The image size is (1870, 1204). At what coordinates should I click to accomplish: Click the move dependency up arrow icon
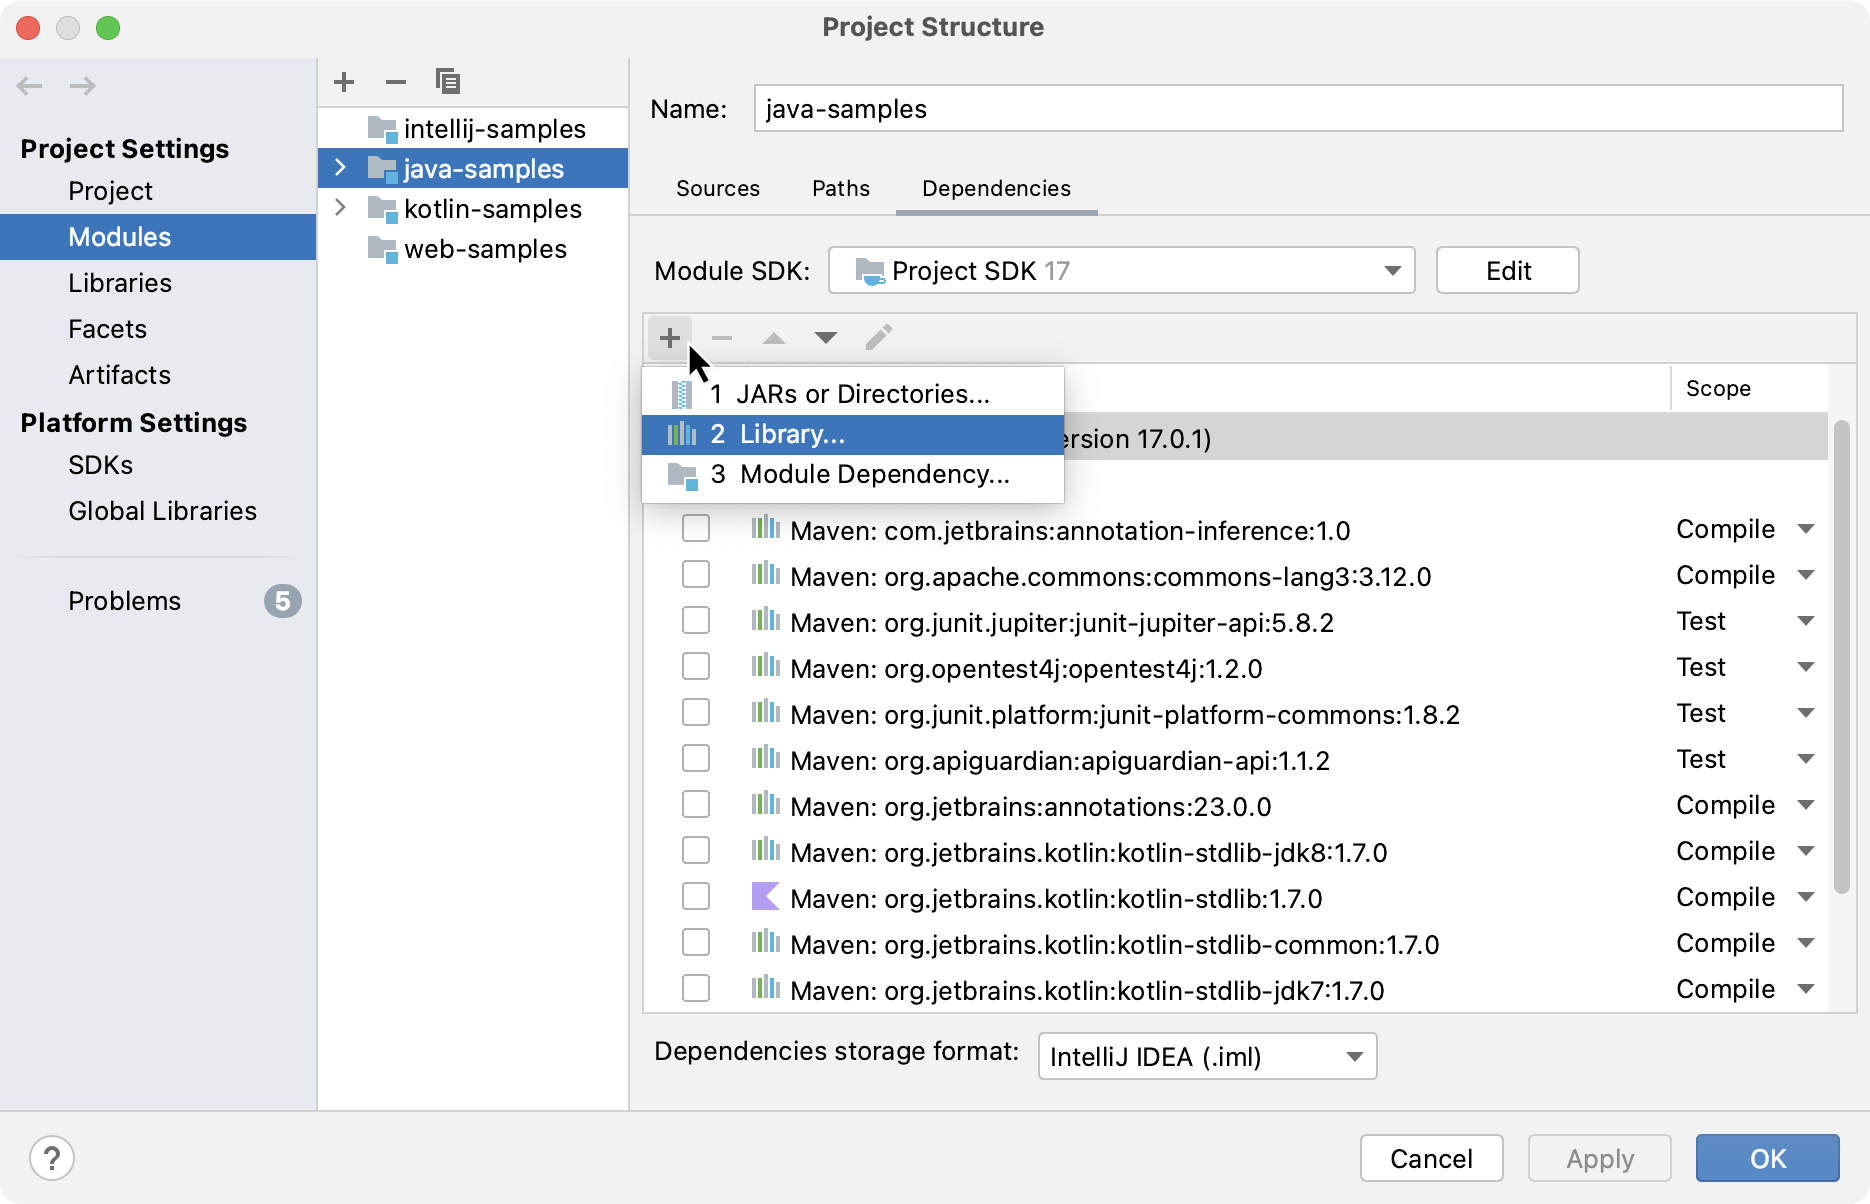pos(774,337)
